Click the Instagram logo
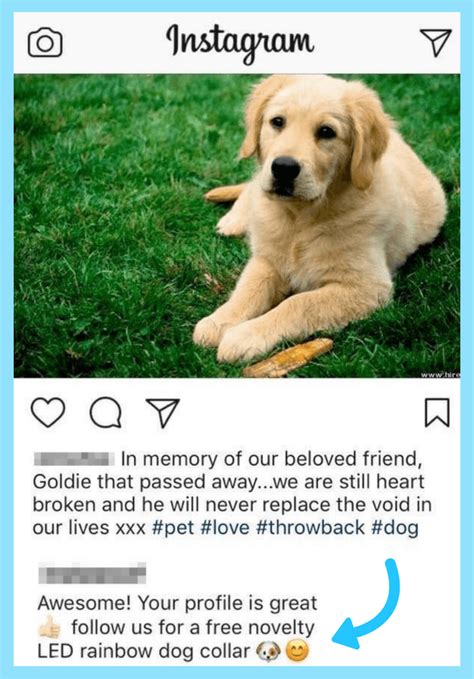Viewport: 474px width, 679px height. [x=240, y=43]
